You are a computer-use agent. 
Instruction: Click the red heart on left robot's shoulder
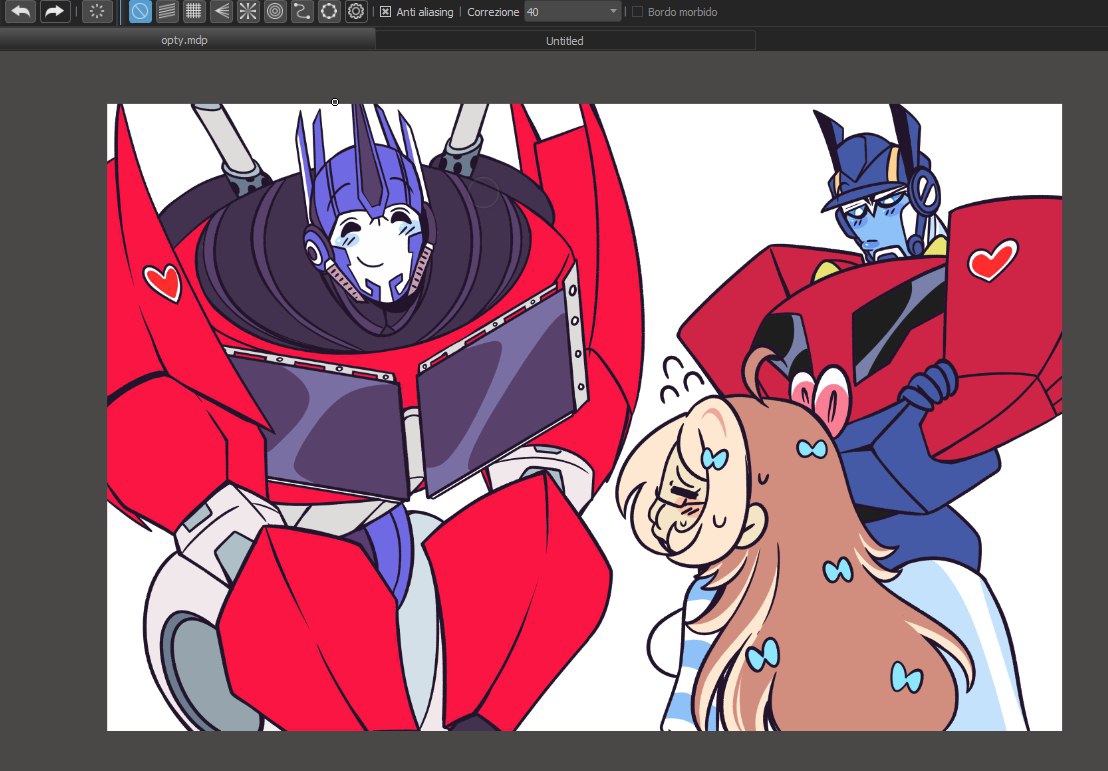pos(162,282)
